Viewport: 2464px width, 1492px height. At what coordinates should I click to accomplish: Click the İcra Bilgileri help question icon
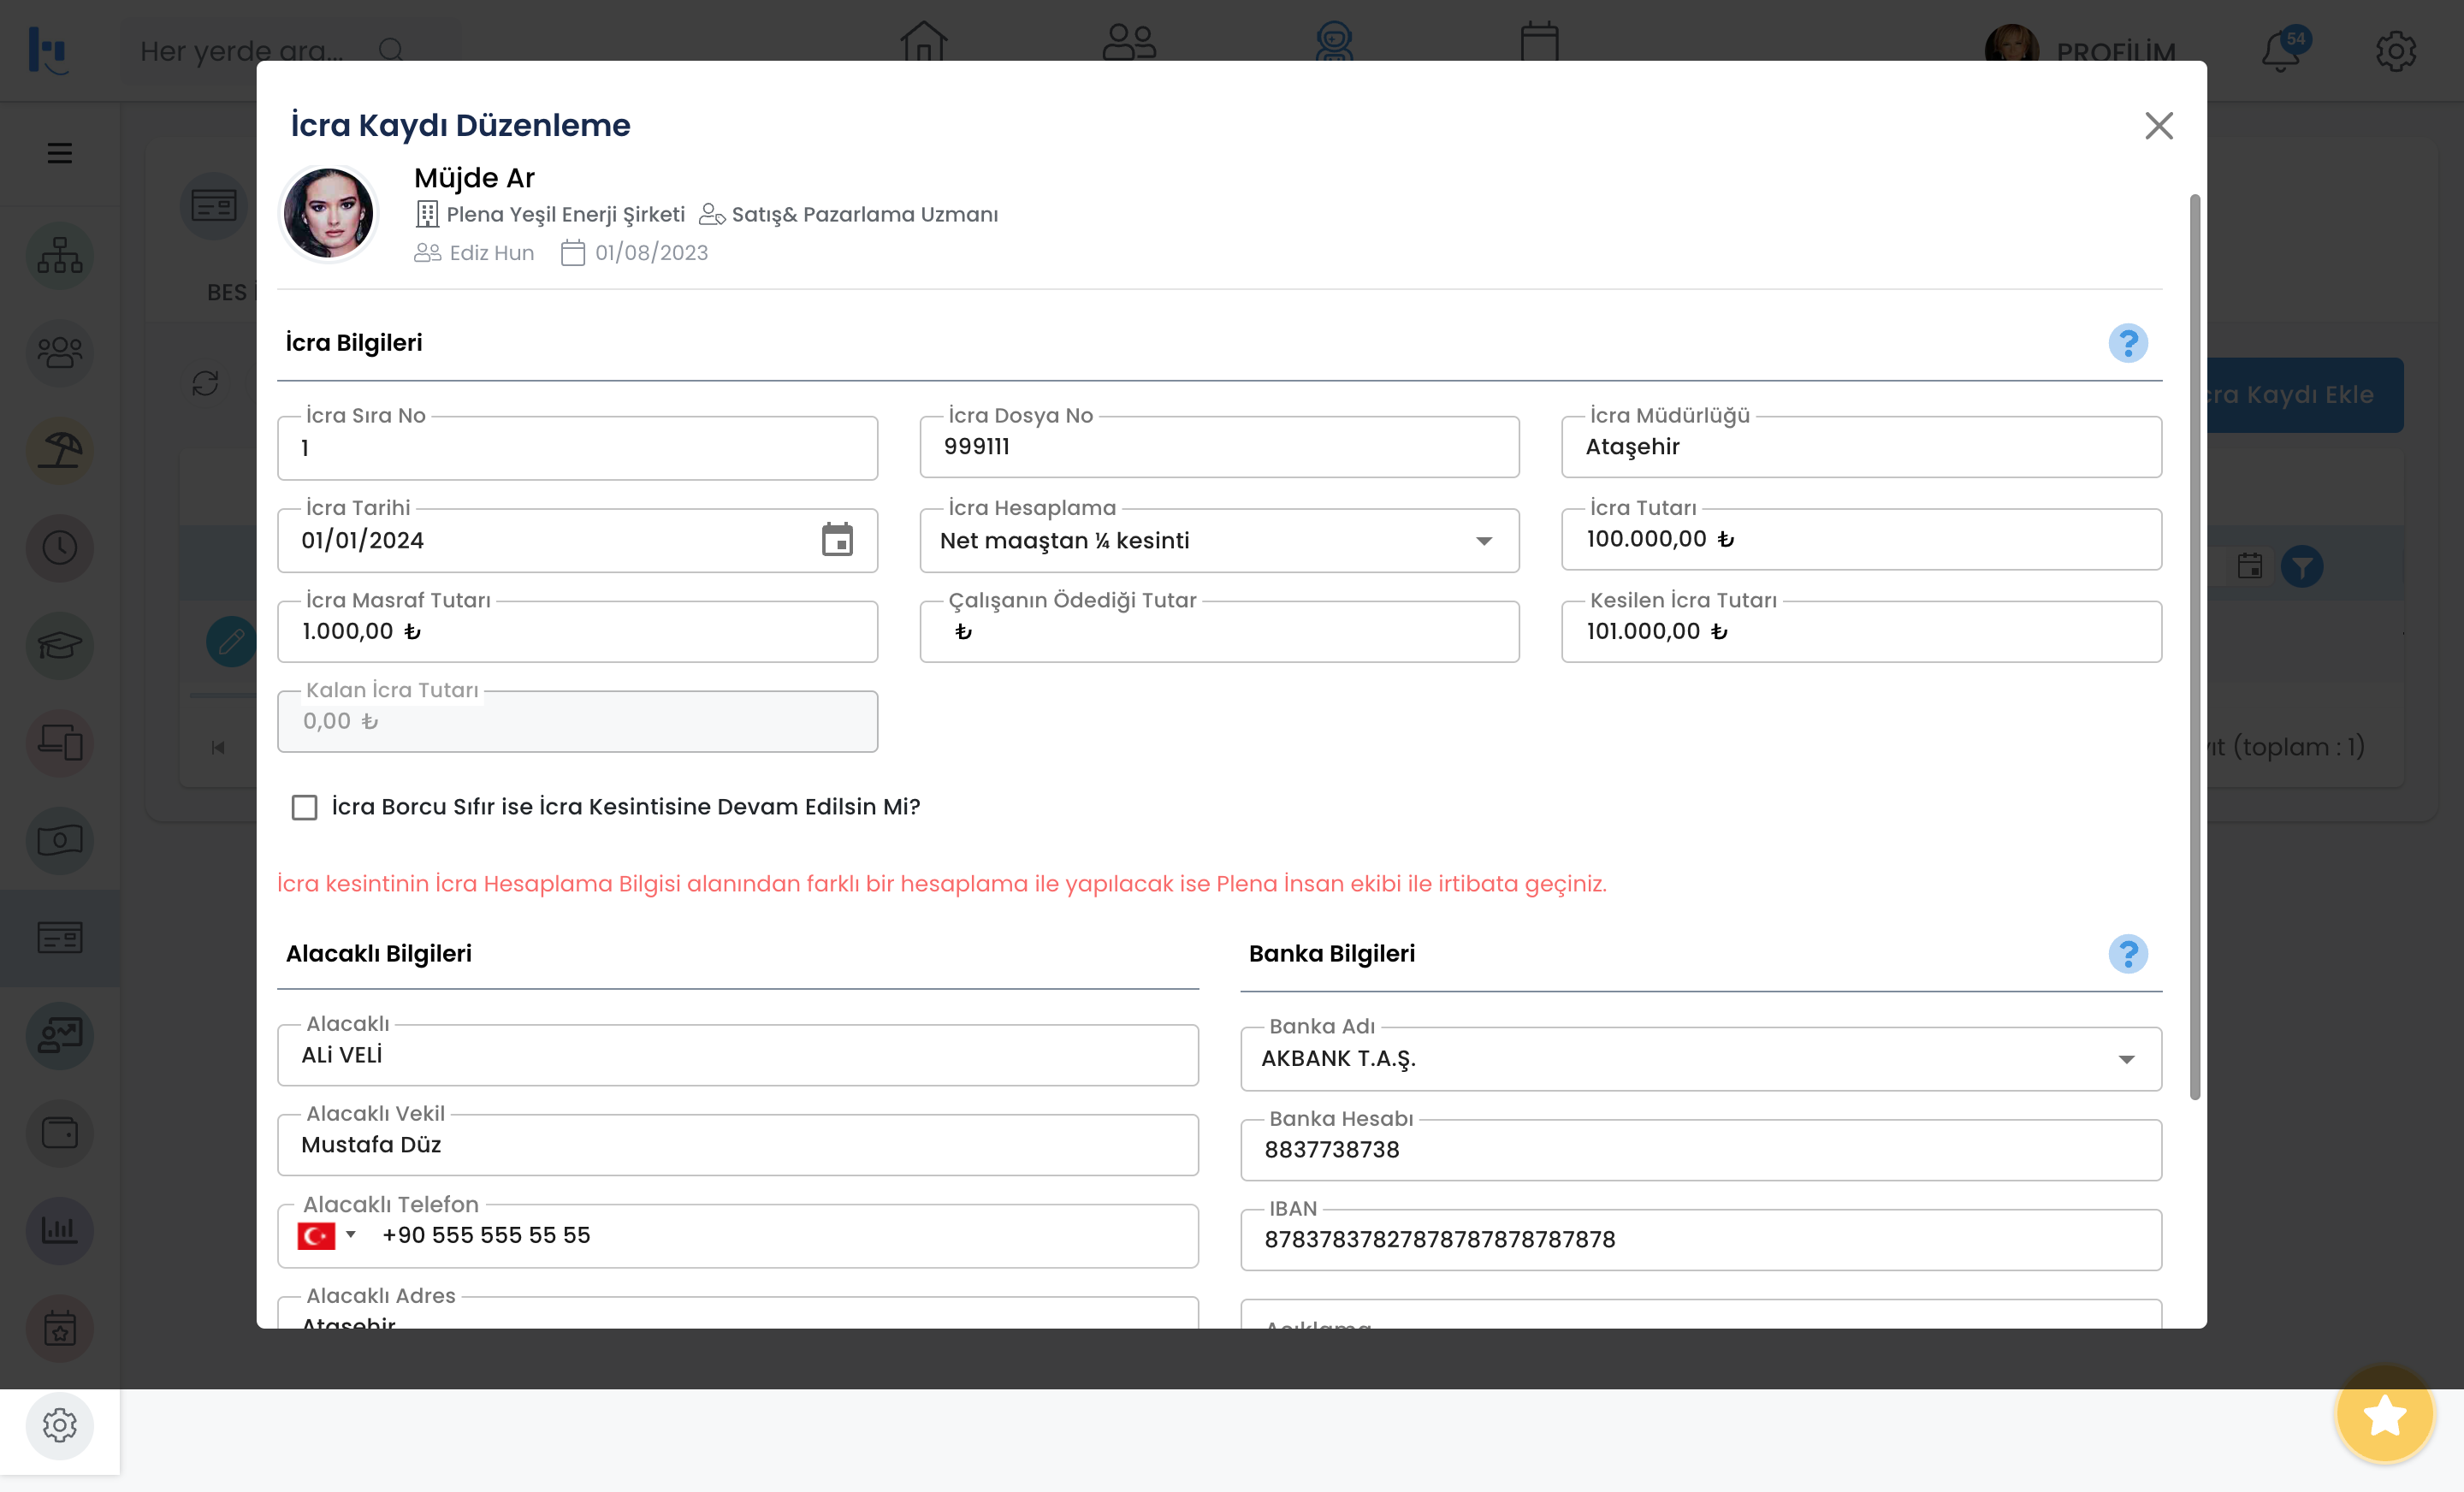[x=2127, y=343]
